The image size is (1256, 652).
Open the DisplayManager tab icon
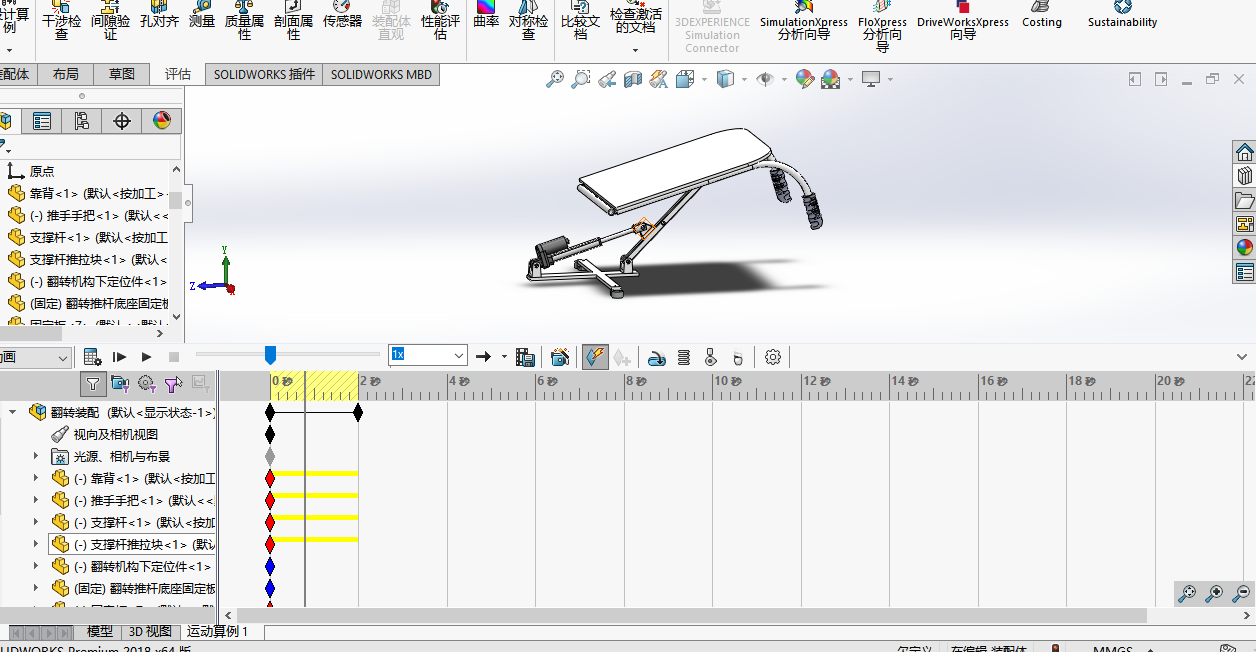pyautogui.click(x=161, y=121)
